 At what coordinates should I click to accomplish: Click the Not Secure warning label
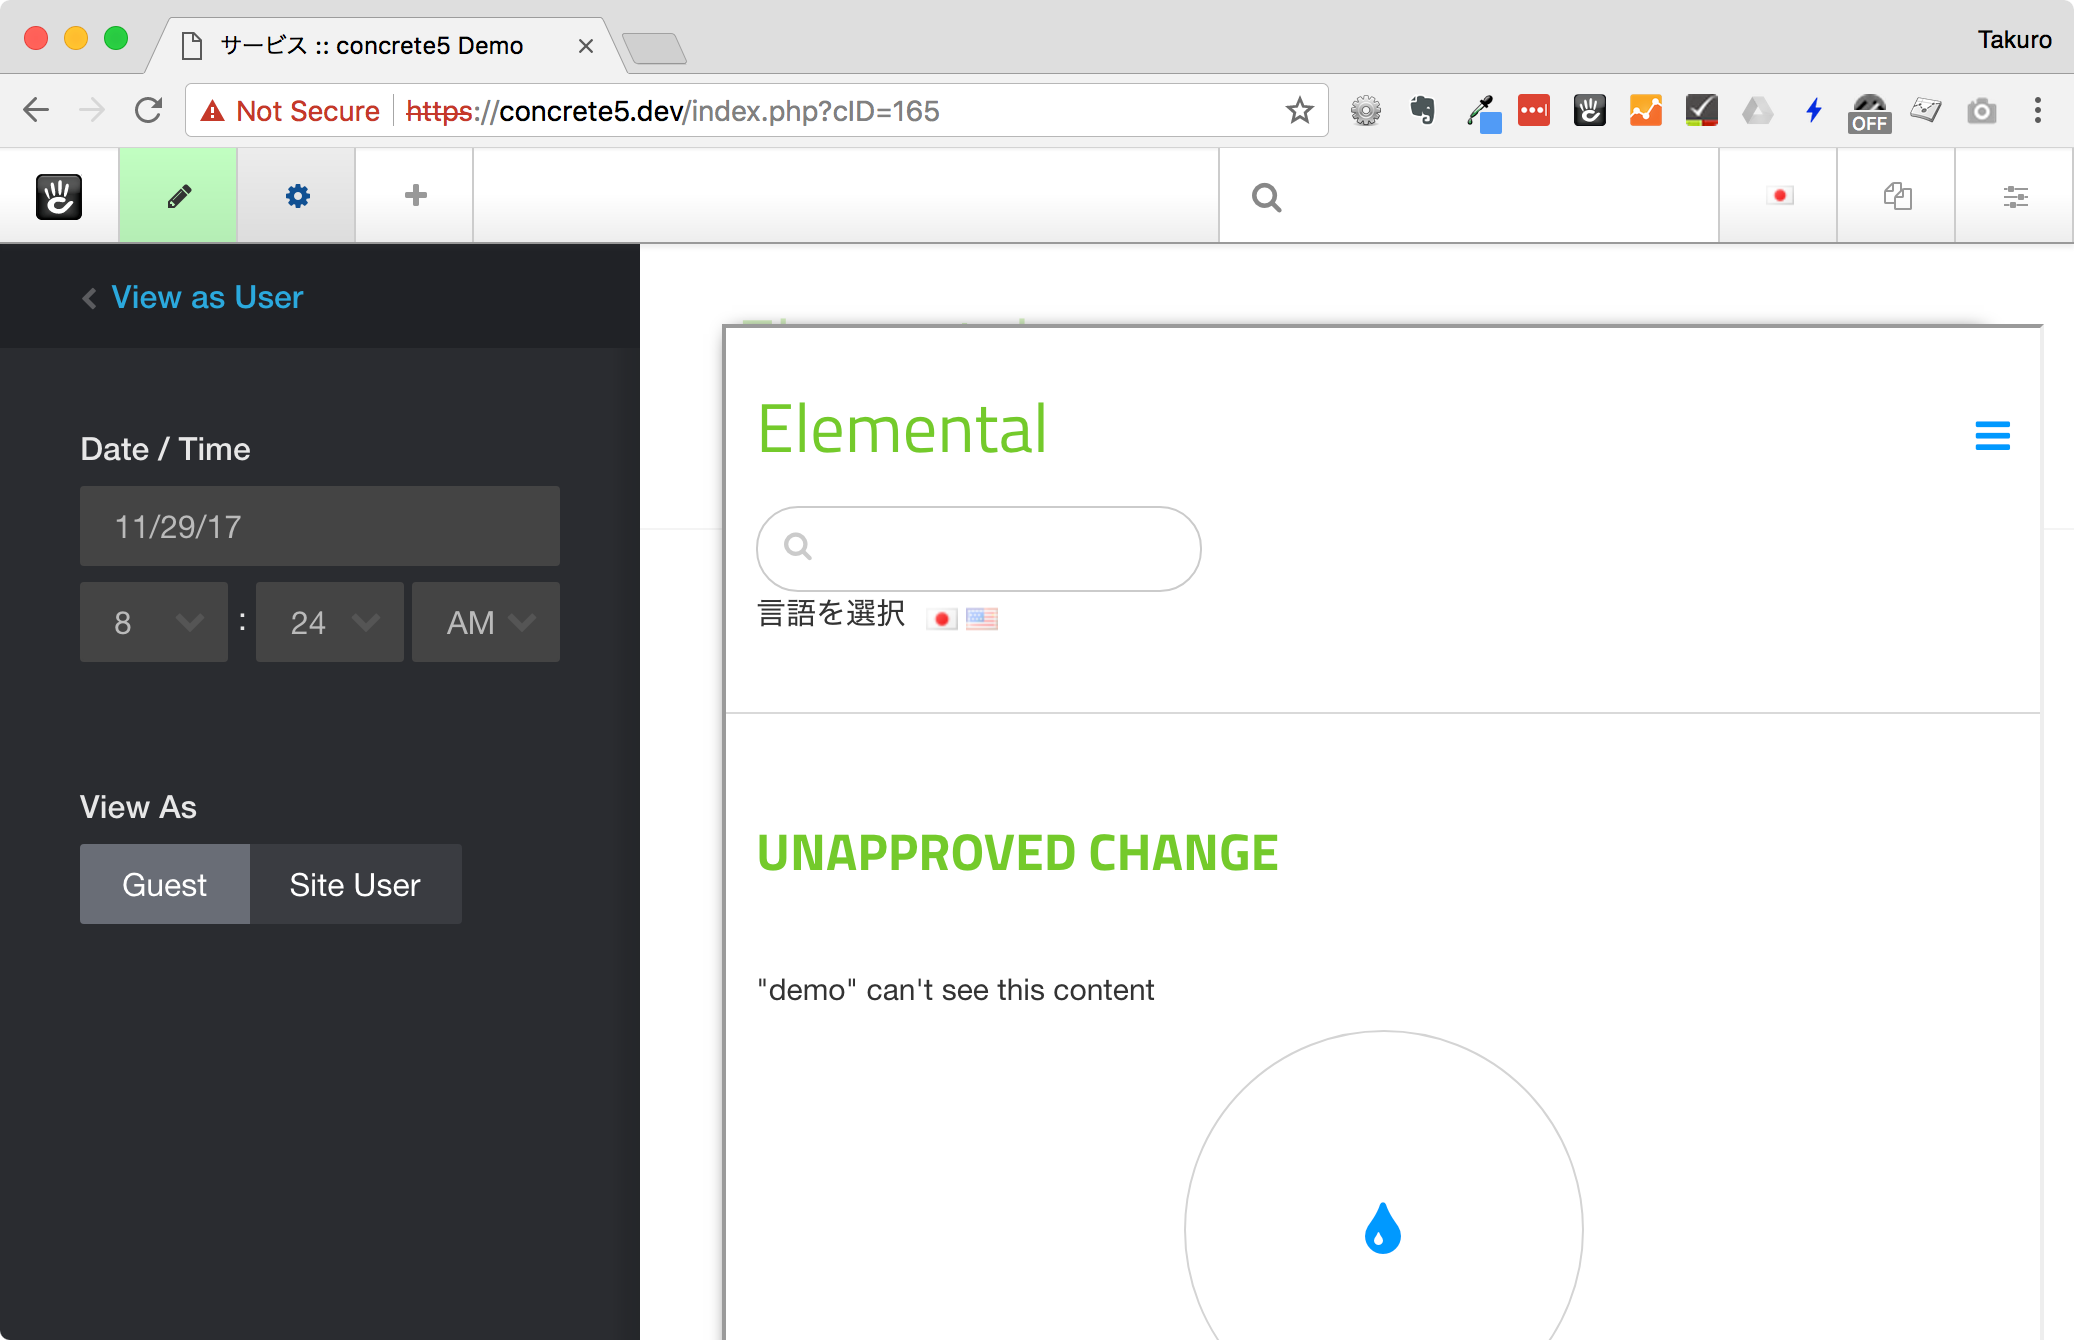point(288,111)
